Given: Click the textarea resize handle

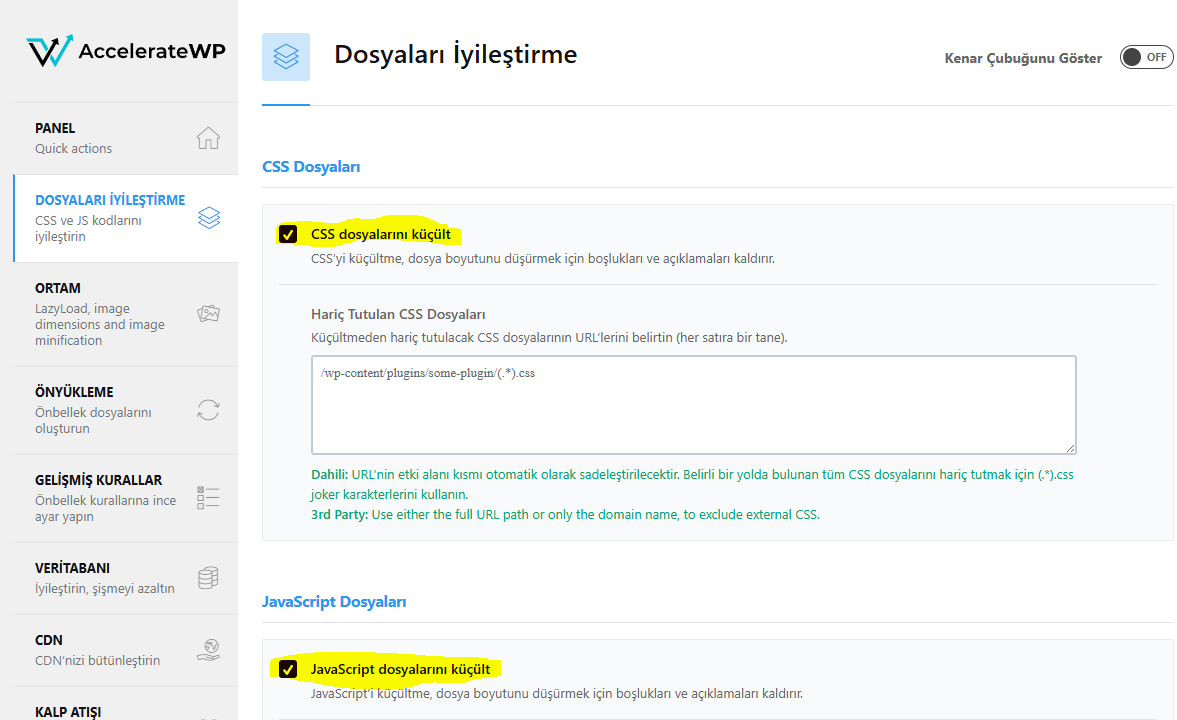Looking at the screenshot, I should point(1070,449).
